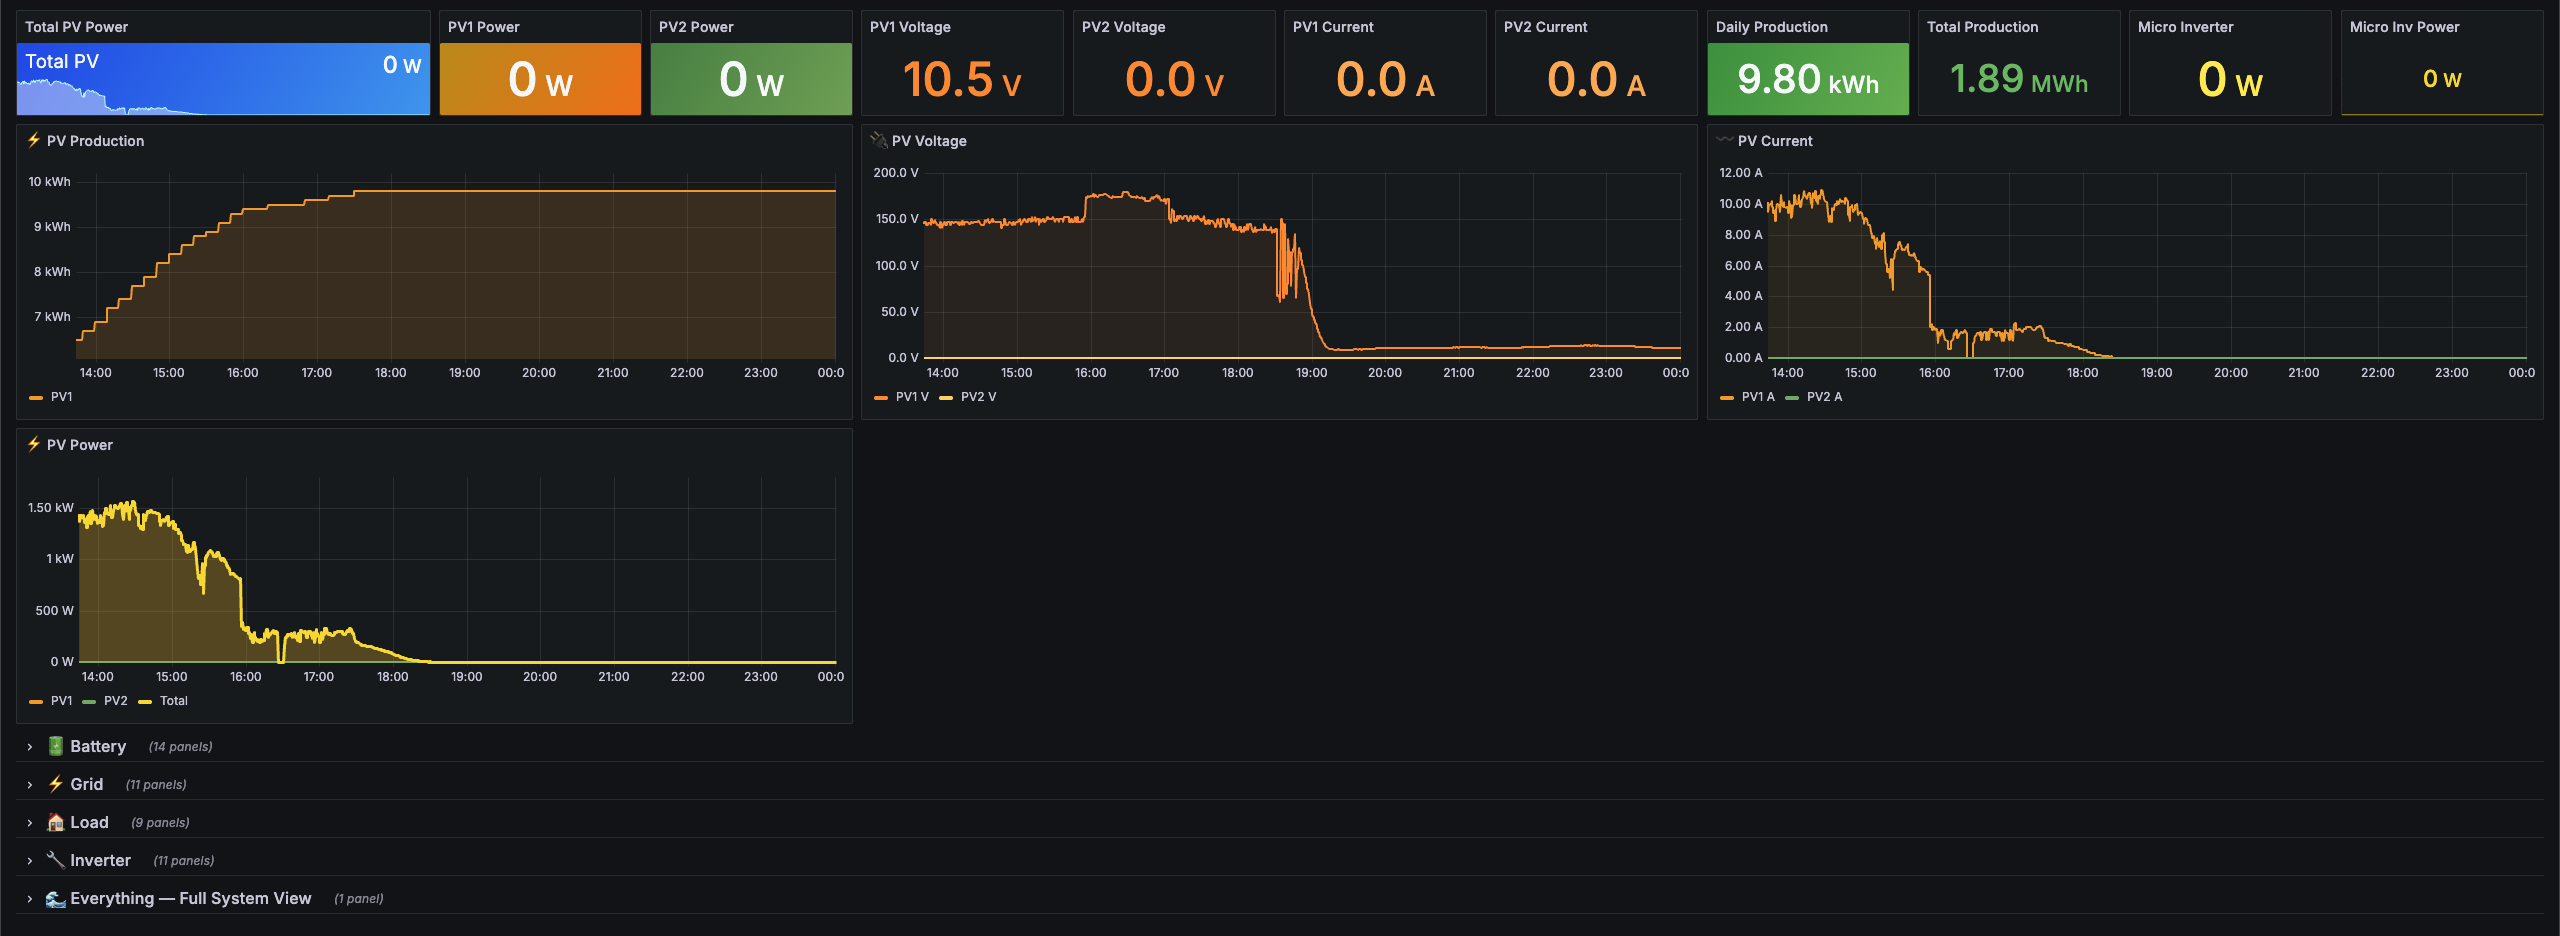The width and height of the screenshot is (2560, 936).
Task: Click the (9 panels) label in Load row
Action: tap(160, 823)
